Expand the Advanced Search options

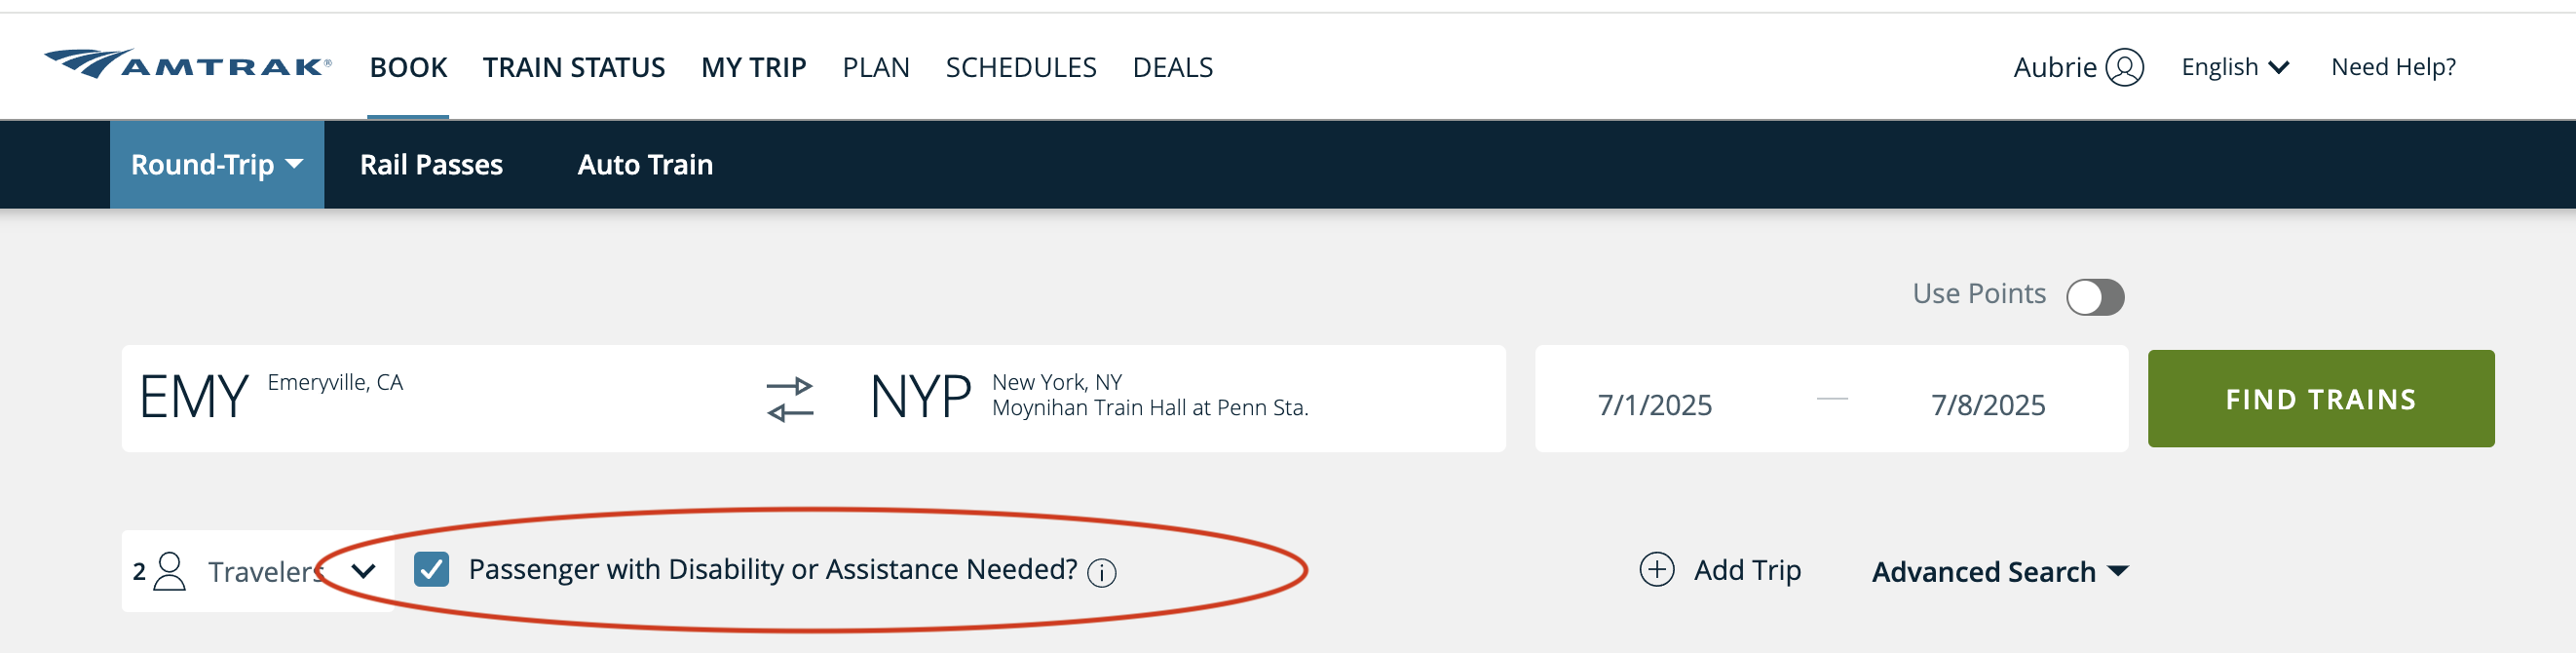(x=2000, y=571)
